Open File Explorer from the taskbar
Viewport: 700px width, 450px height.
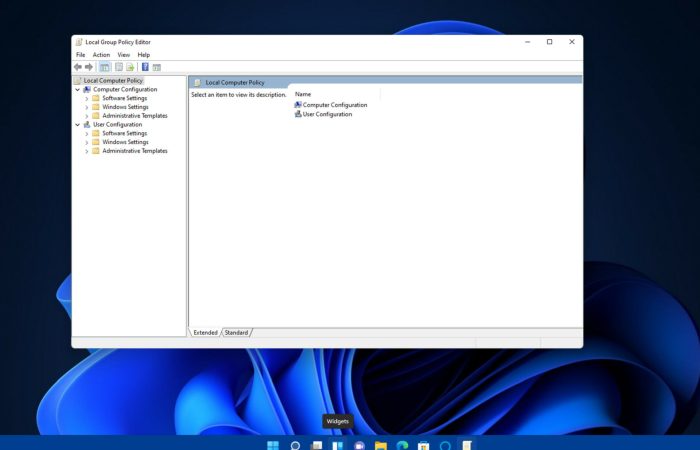click(381, 445)
